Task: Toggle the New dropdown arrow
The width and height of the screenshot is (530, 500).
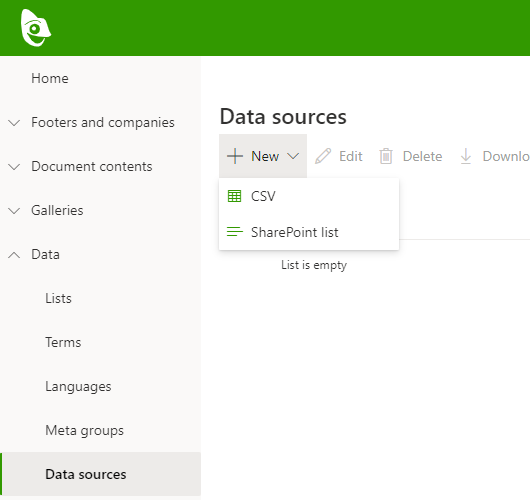Action: (x=293, y=156)
